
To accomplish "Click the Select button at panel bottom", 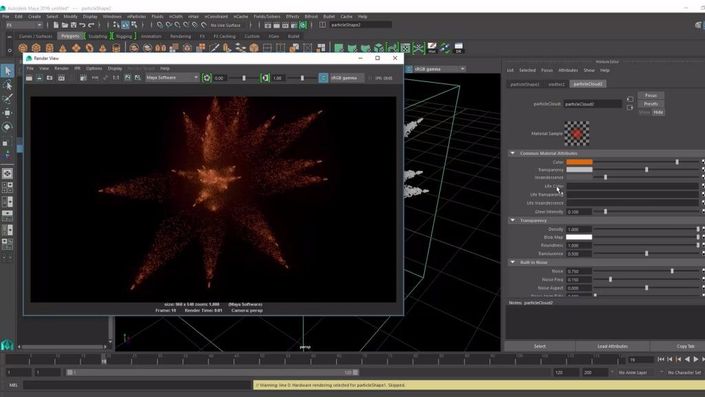I will [x=540, y=346].
